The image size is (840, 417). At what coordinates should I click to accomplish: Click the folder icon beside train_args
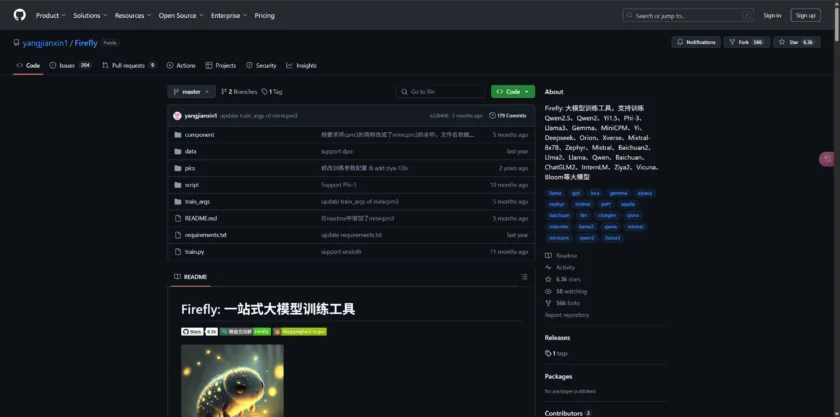(178, 202)
